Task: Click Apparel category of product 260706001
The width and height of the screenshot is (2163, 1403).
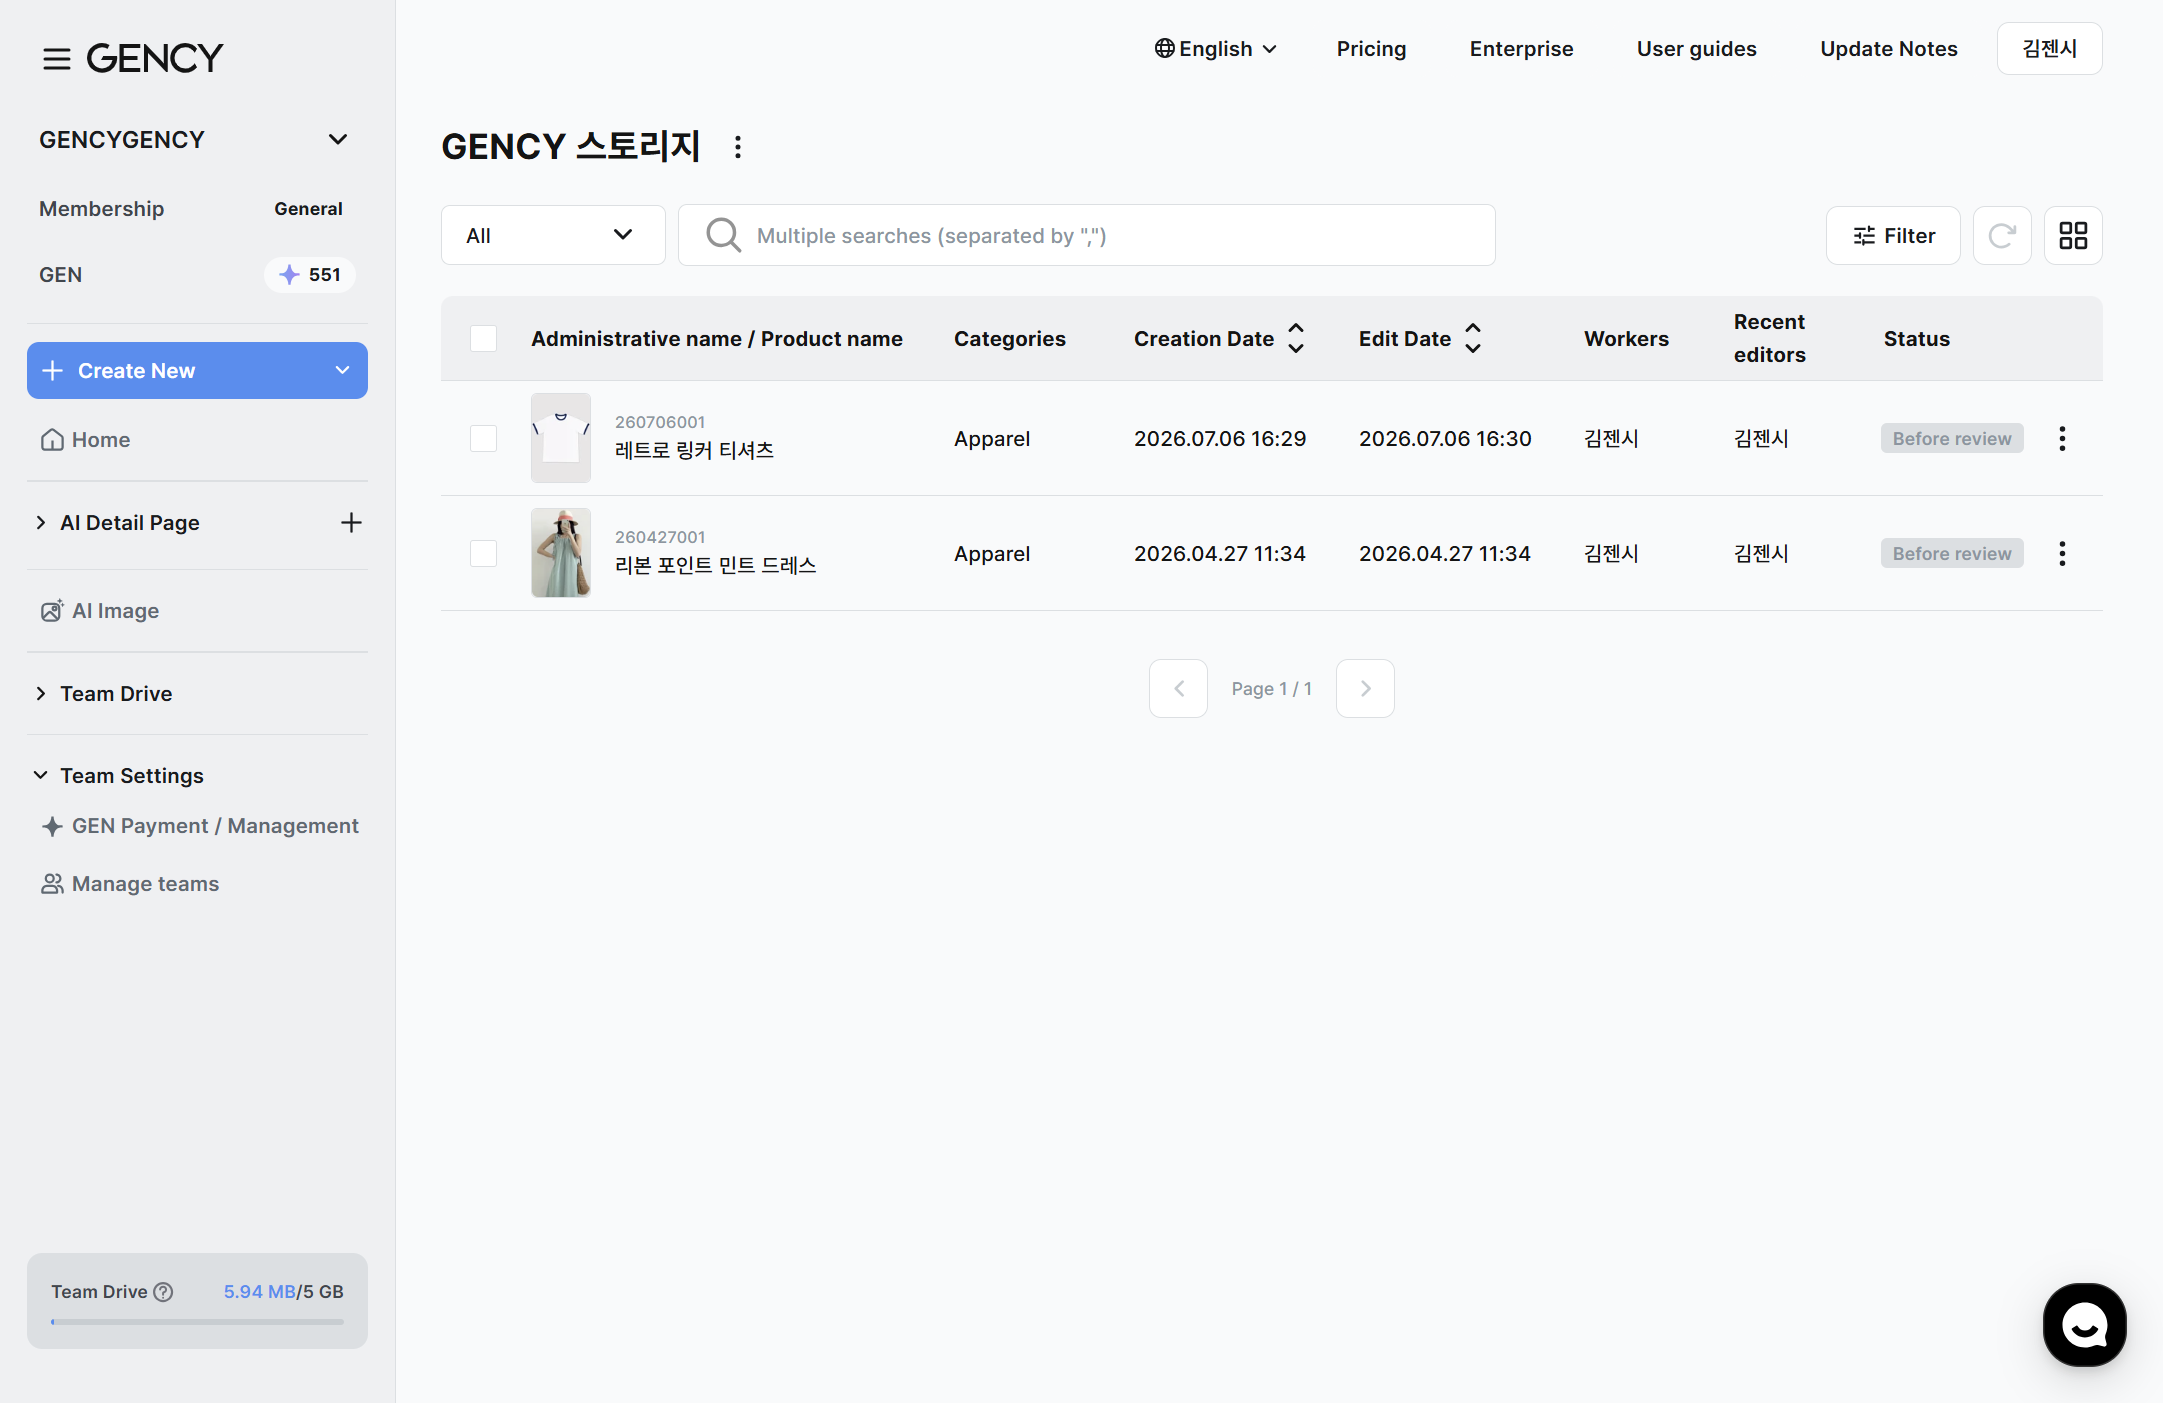Action: pyautogui.click(x=992, y=438)
